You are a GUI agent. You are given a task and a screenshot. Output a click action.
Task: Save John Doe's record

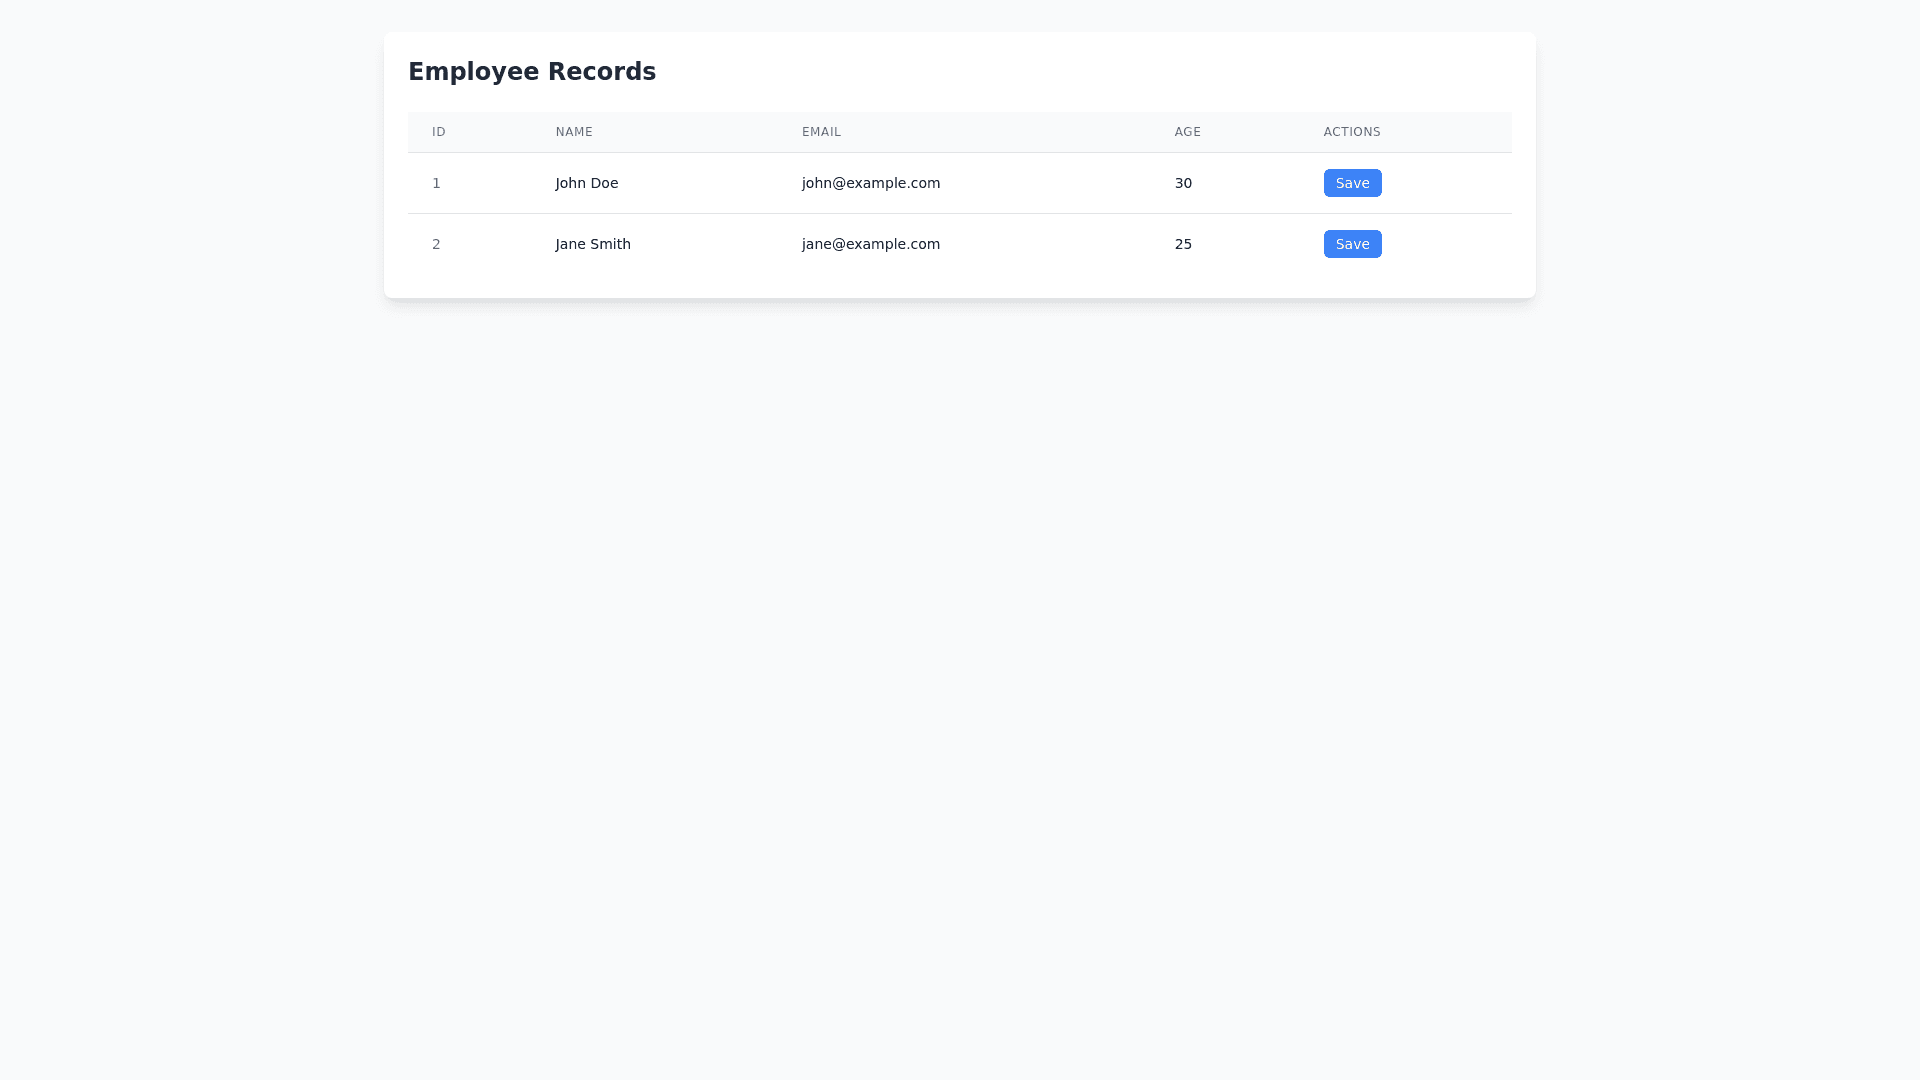click(x=1352, y=183)
